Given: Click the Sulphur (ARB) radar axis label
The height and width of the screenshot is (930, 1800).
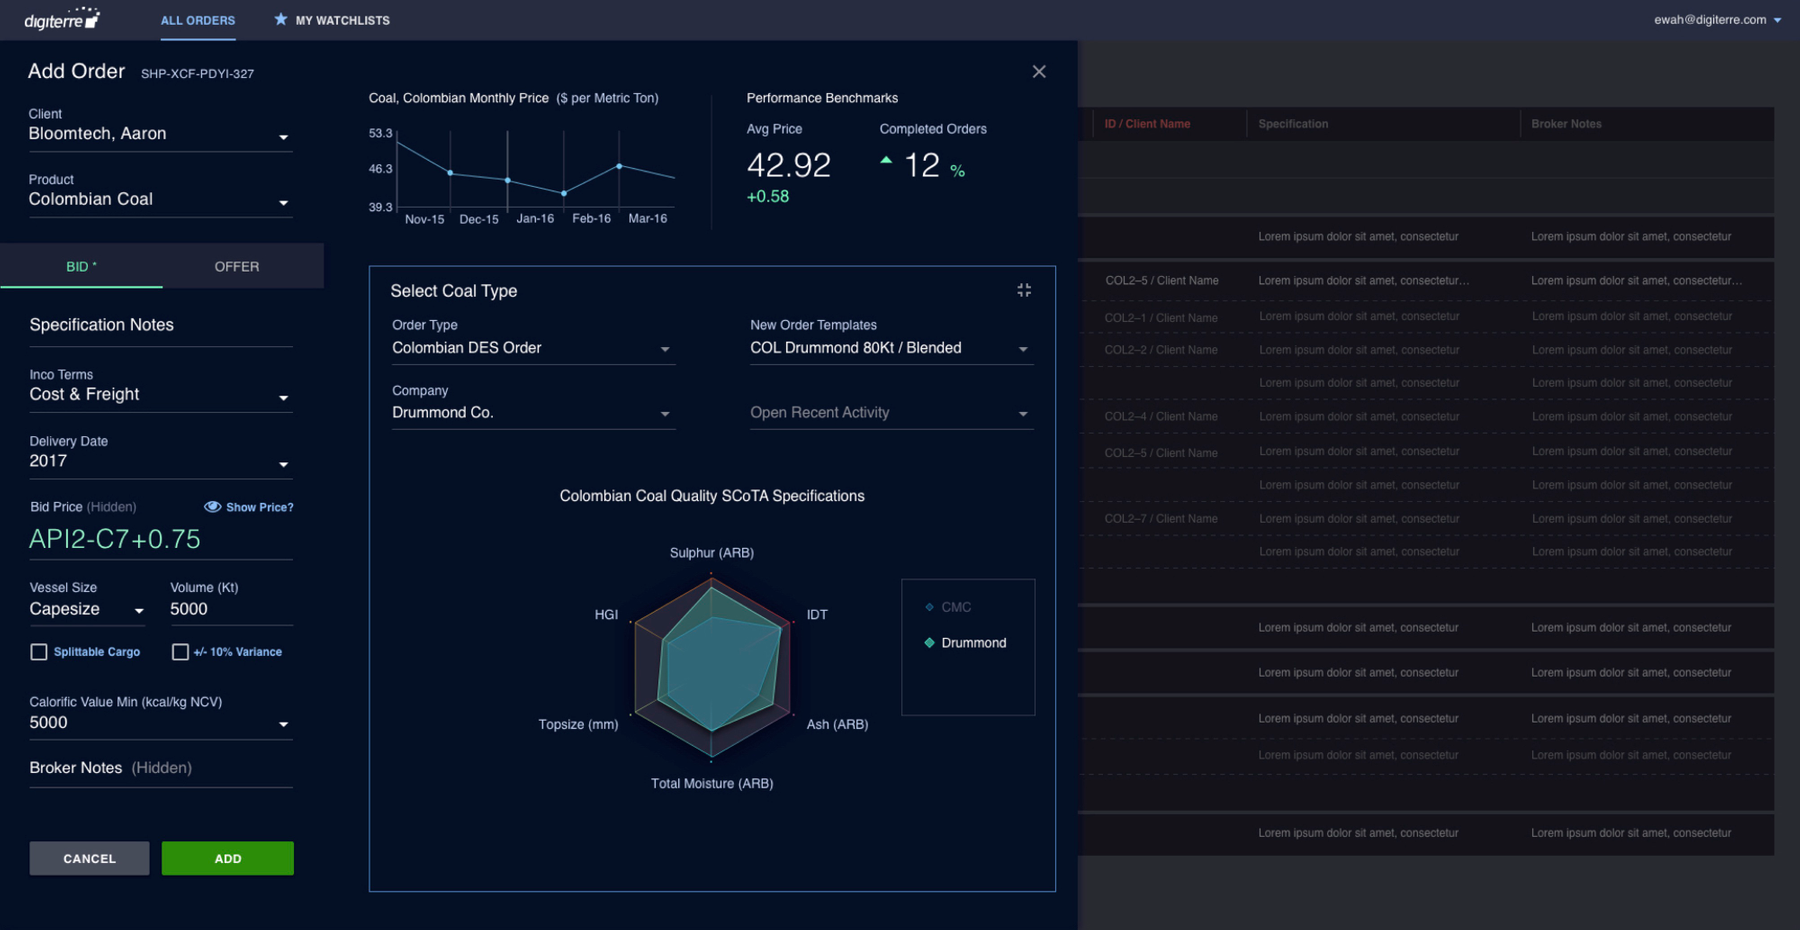Looking at the screenshot, I should coord(712,553).
